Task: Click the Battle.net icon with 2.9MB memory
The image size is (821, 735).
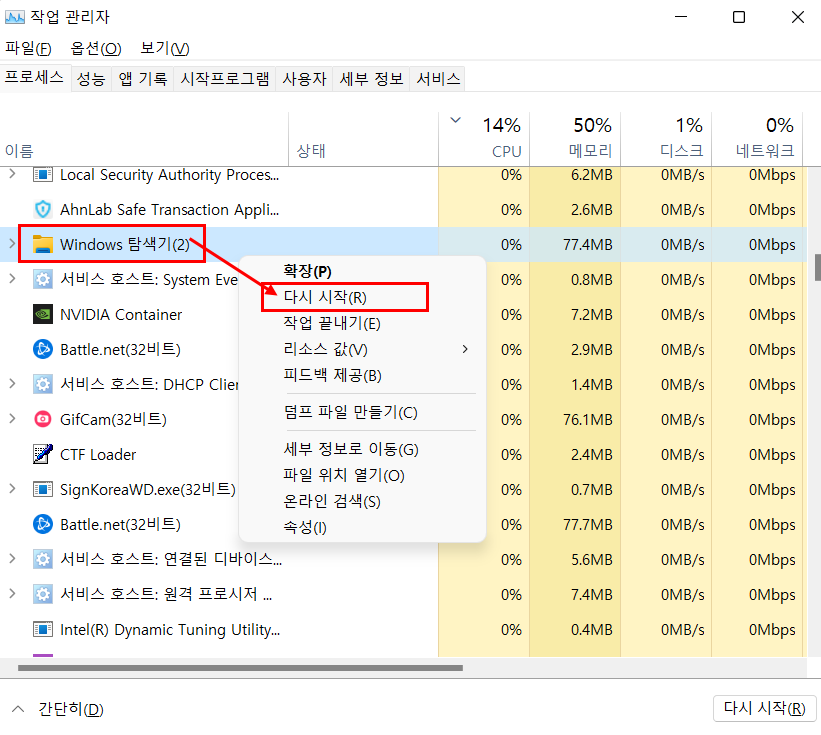Action: coord(42,349)
